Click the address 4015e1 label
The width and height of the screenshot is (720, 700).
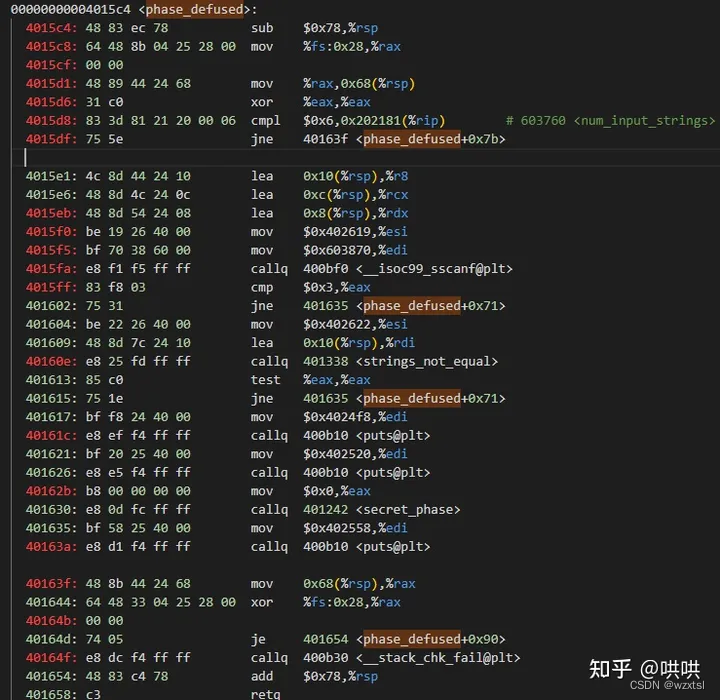pos(51,176)
